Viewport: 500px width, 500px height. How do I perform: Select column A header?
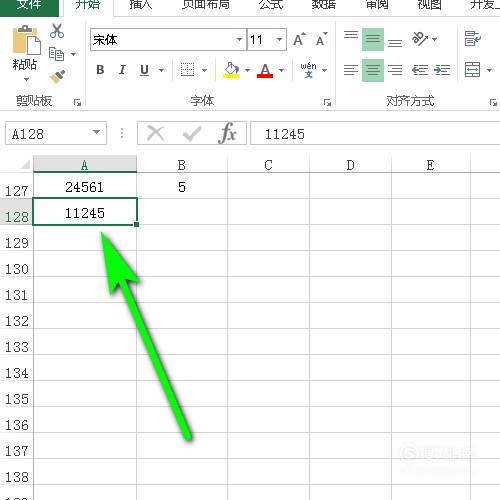tap(85, 164)
